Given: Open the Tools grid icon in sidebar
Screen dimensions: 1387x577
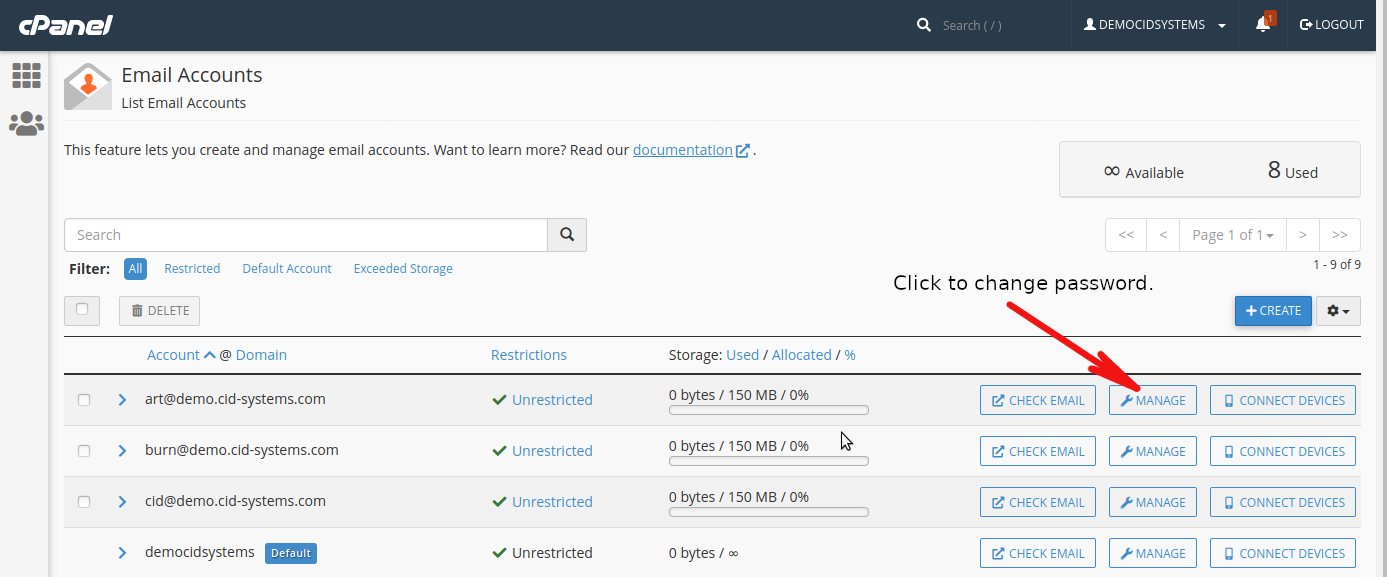Looking at the screenshot, I should [26, 75].
